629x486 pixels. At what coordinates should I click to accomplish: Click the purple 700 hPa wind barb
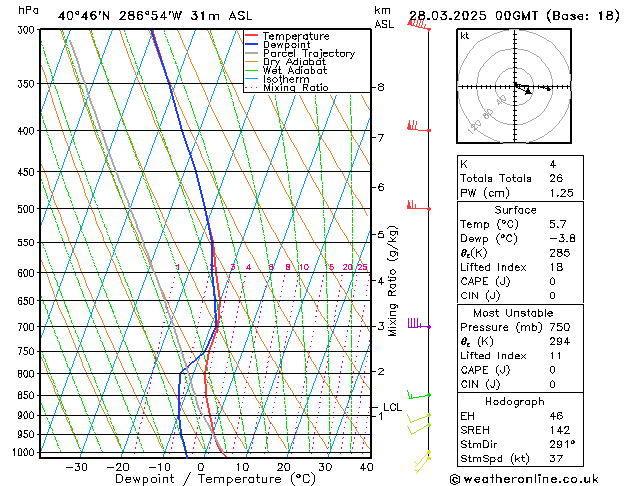(419, 323)
